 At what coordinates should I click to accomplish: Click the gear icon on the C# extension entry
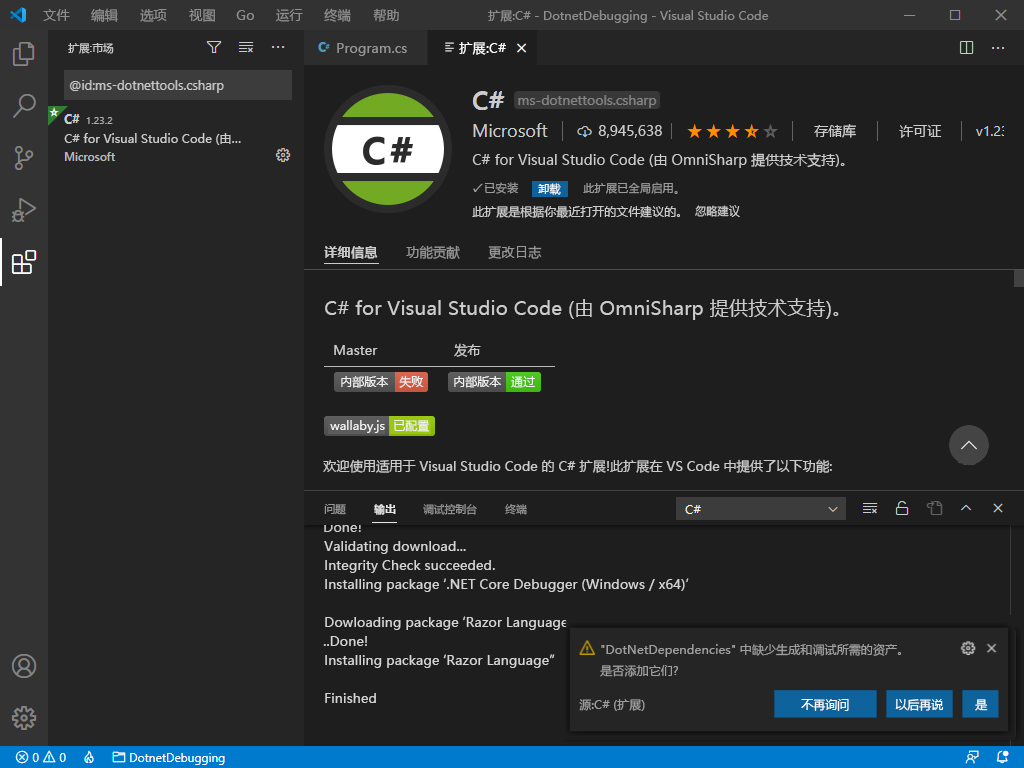(x=283, y=155)
